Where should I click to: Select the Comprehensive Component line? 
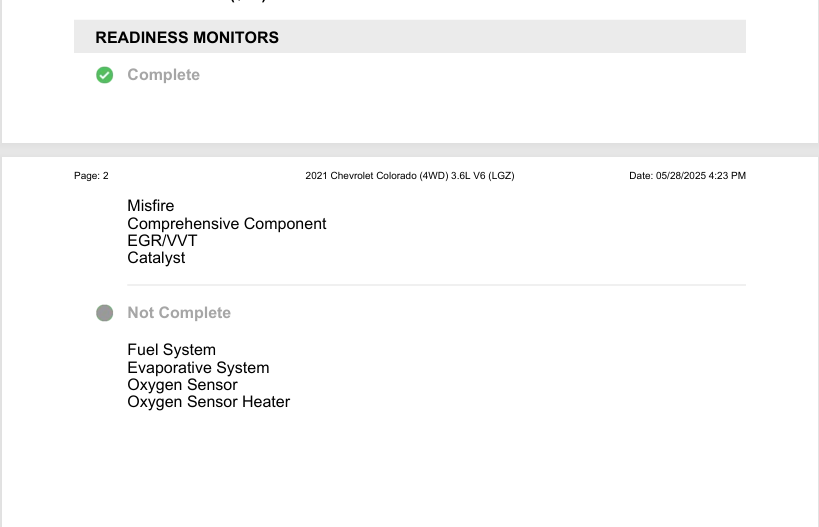coord(227,224)
